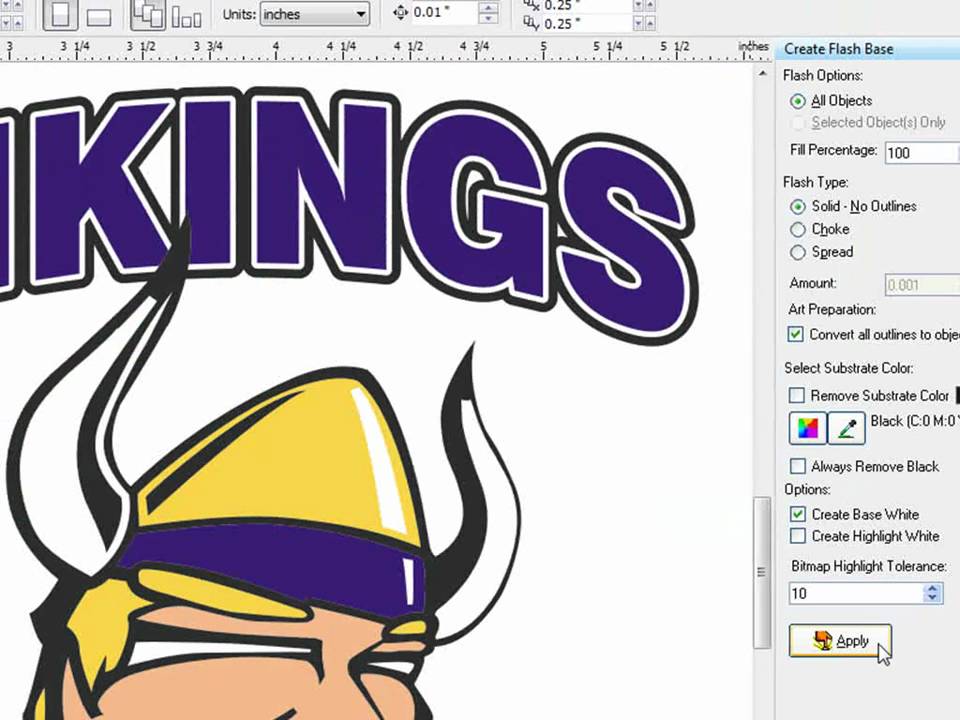Click Bitmap Highlight Tolerance field 10
Image resolution: width=960 pixels, height=720 pixels.
856,593
